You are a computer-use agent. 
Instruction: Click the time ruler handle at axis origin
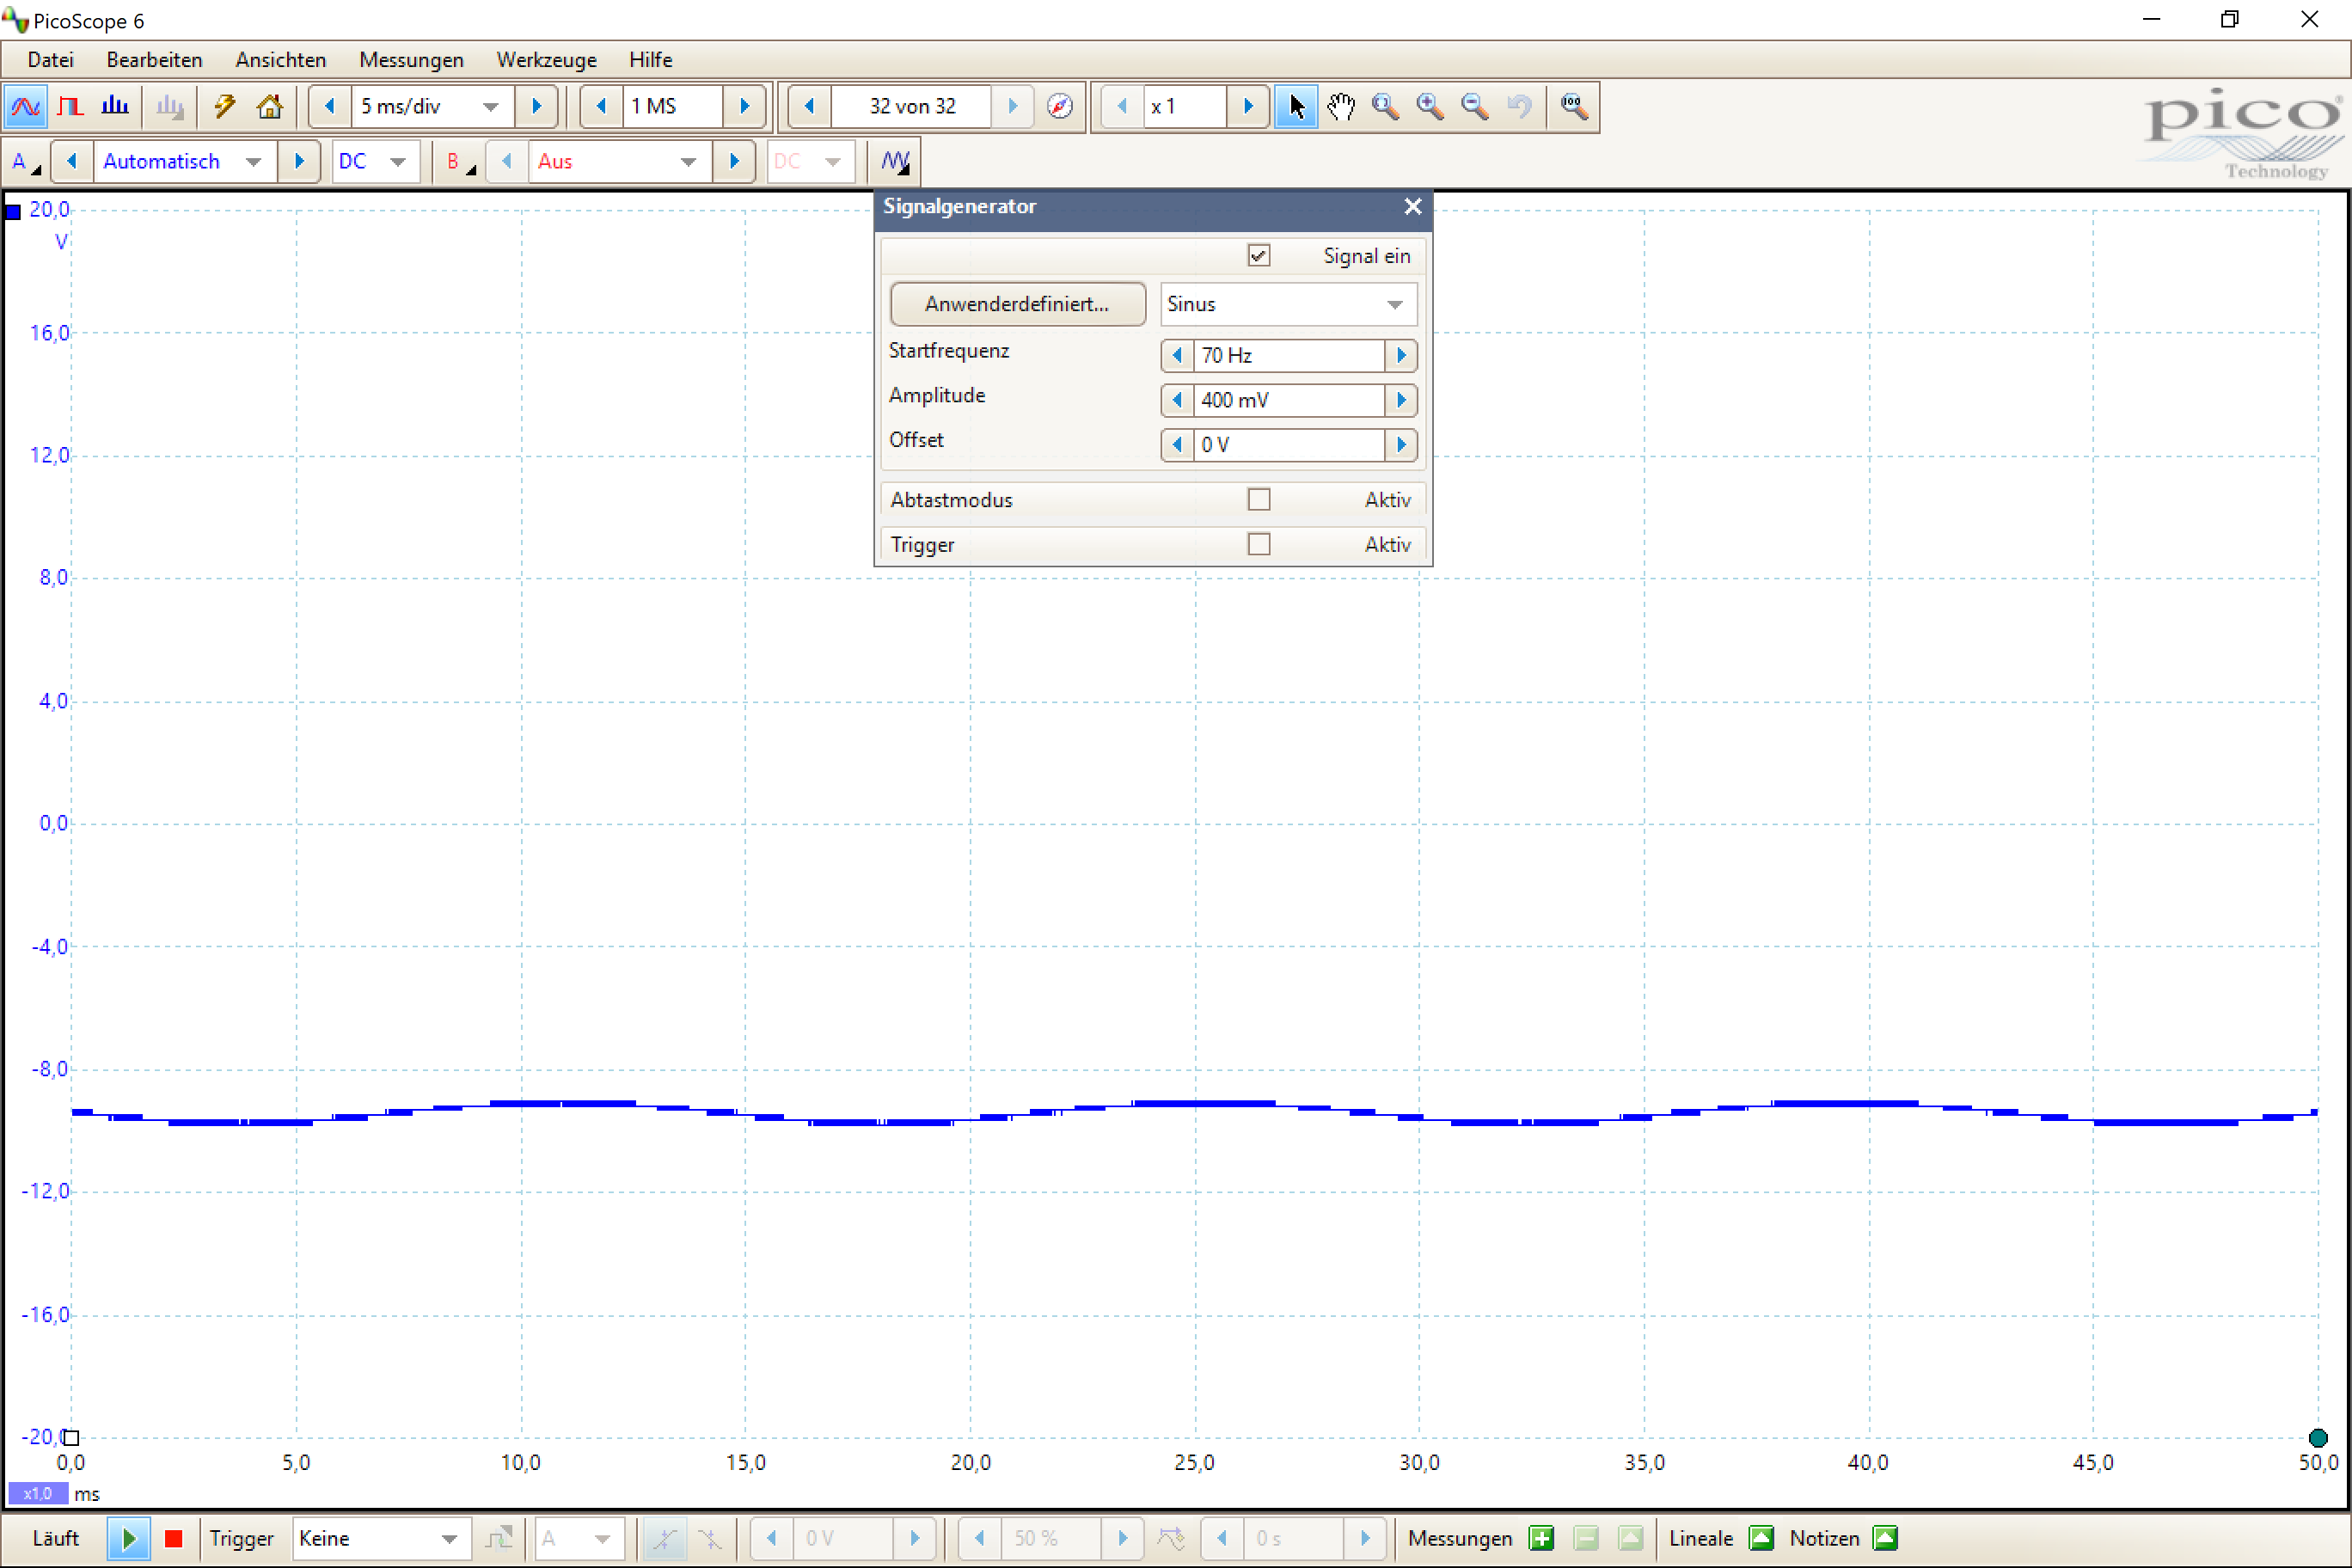(71, 1438)
